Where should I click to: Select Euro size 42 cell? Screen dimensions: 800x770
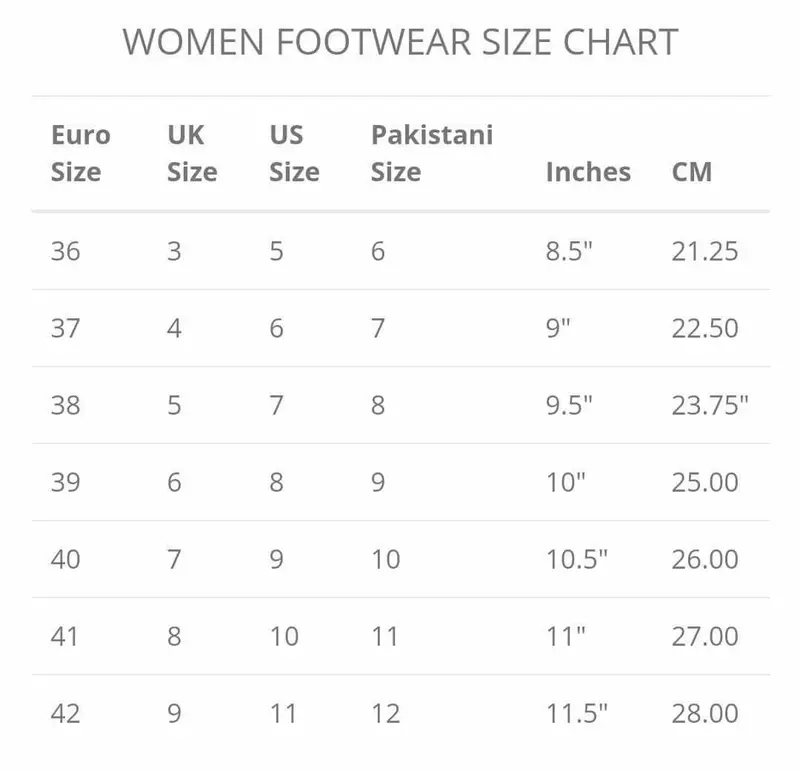click(66, 713)
